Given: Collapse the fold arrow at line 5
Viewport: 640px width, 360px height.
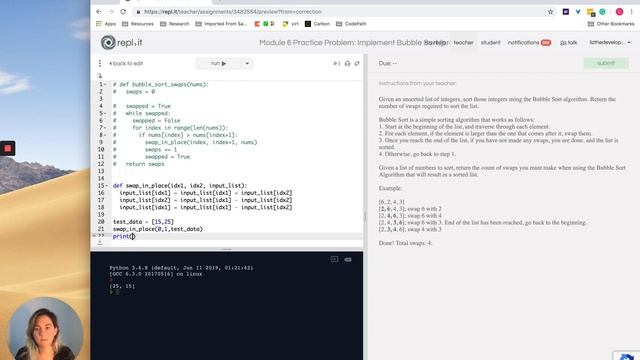Looking at the screenshot, I should point(105,113).
